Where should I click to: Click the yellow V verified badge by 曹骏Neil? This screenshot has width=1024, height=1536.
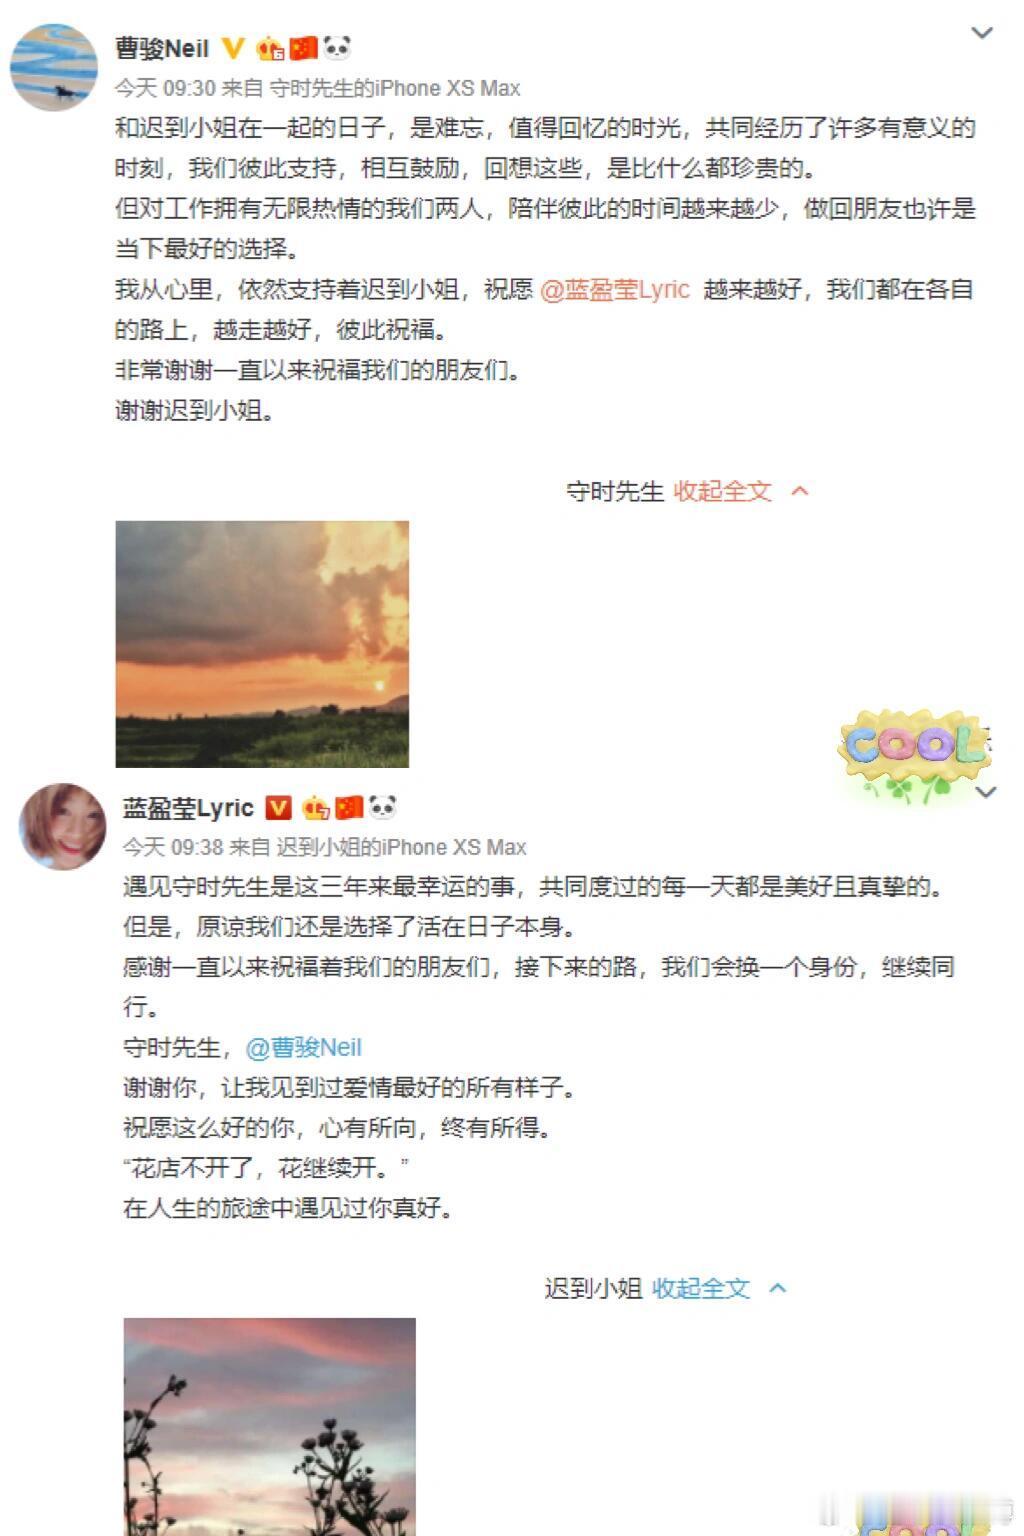[x=232, y=47]
